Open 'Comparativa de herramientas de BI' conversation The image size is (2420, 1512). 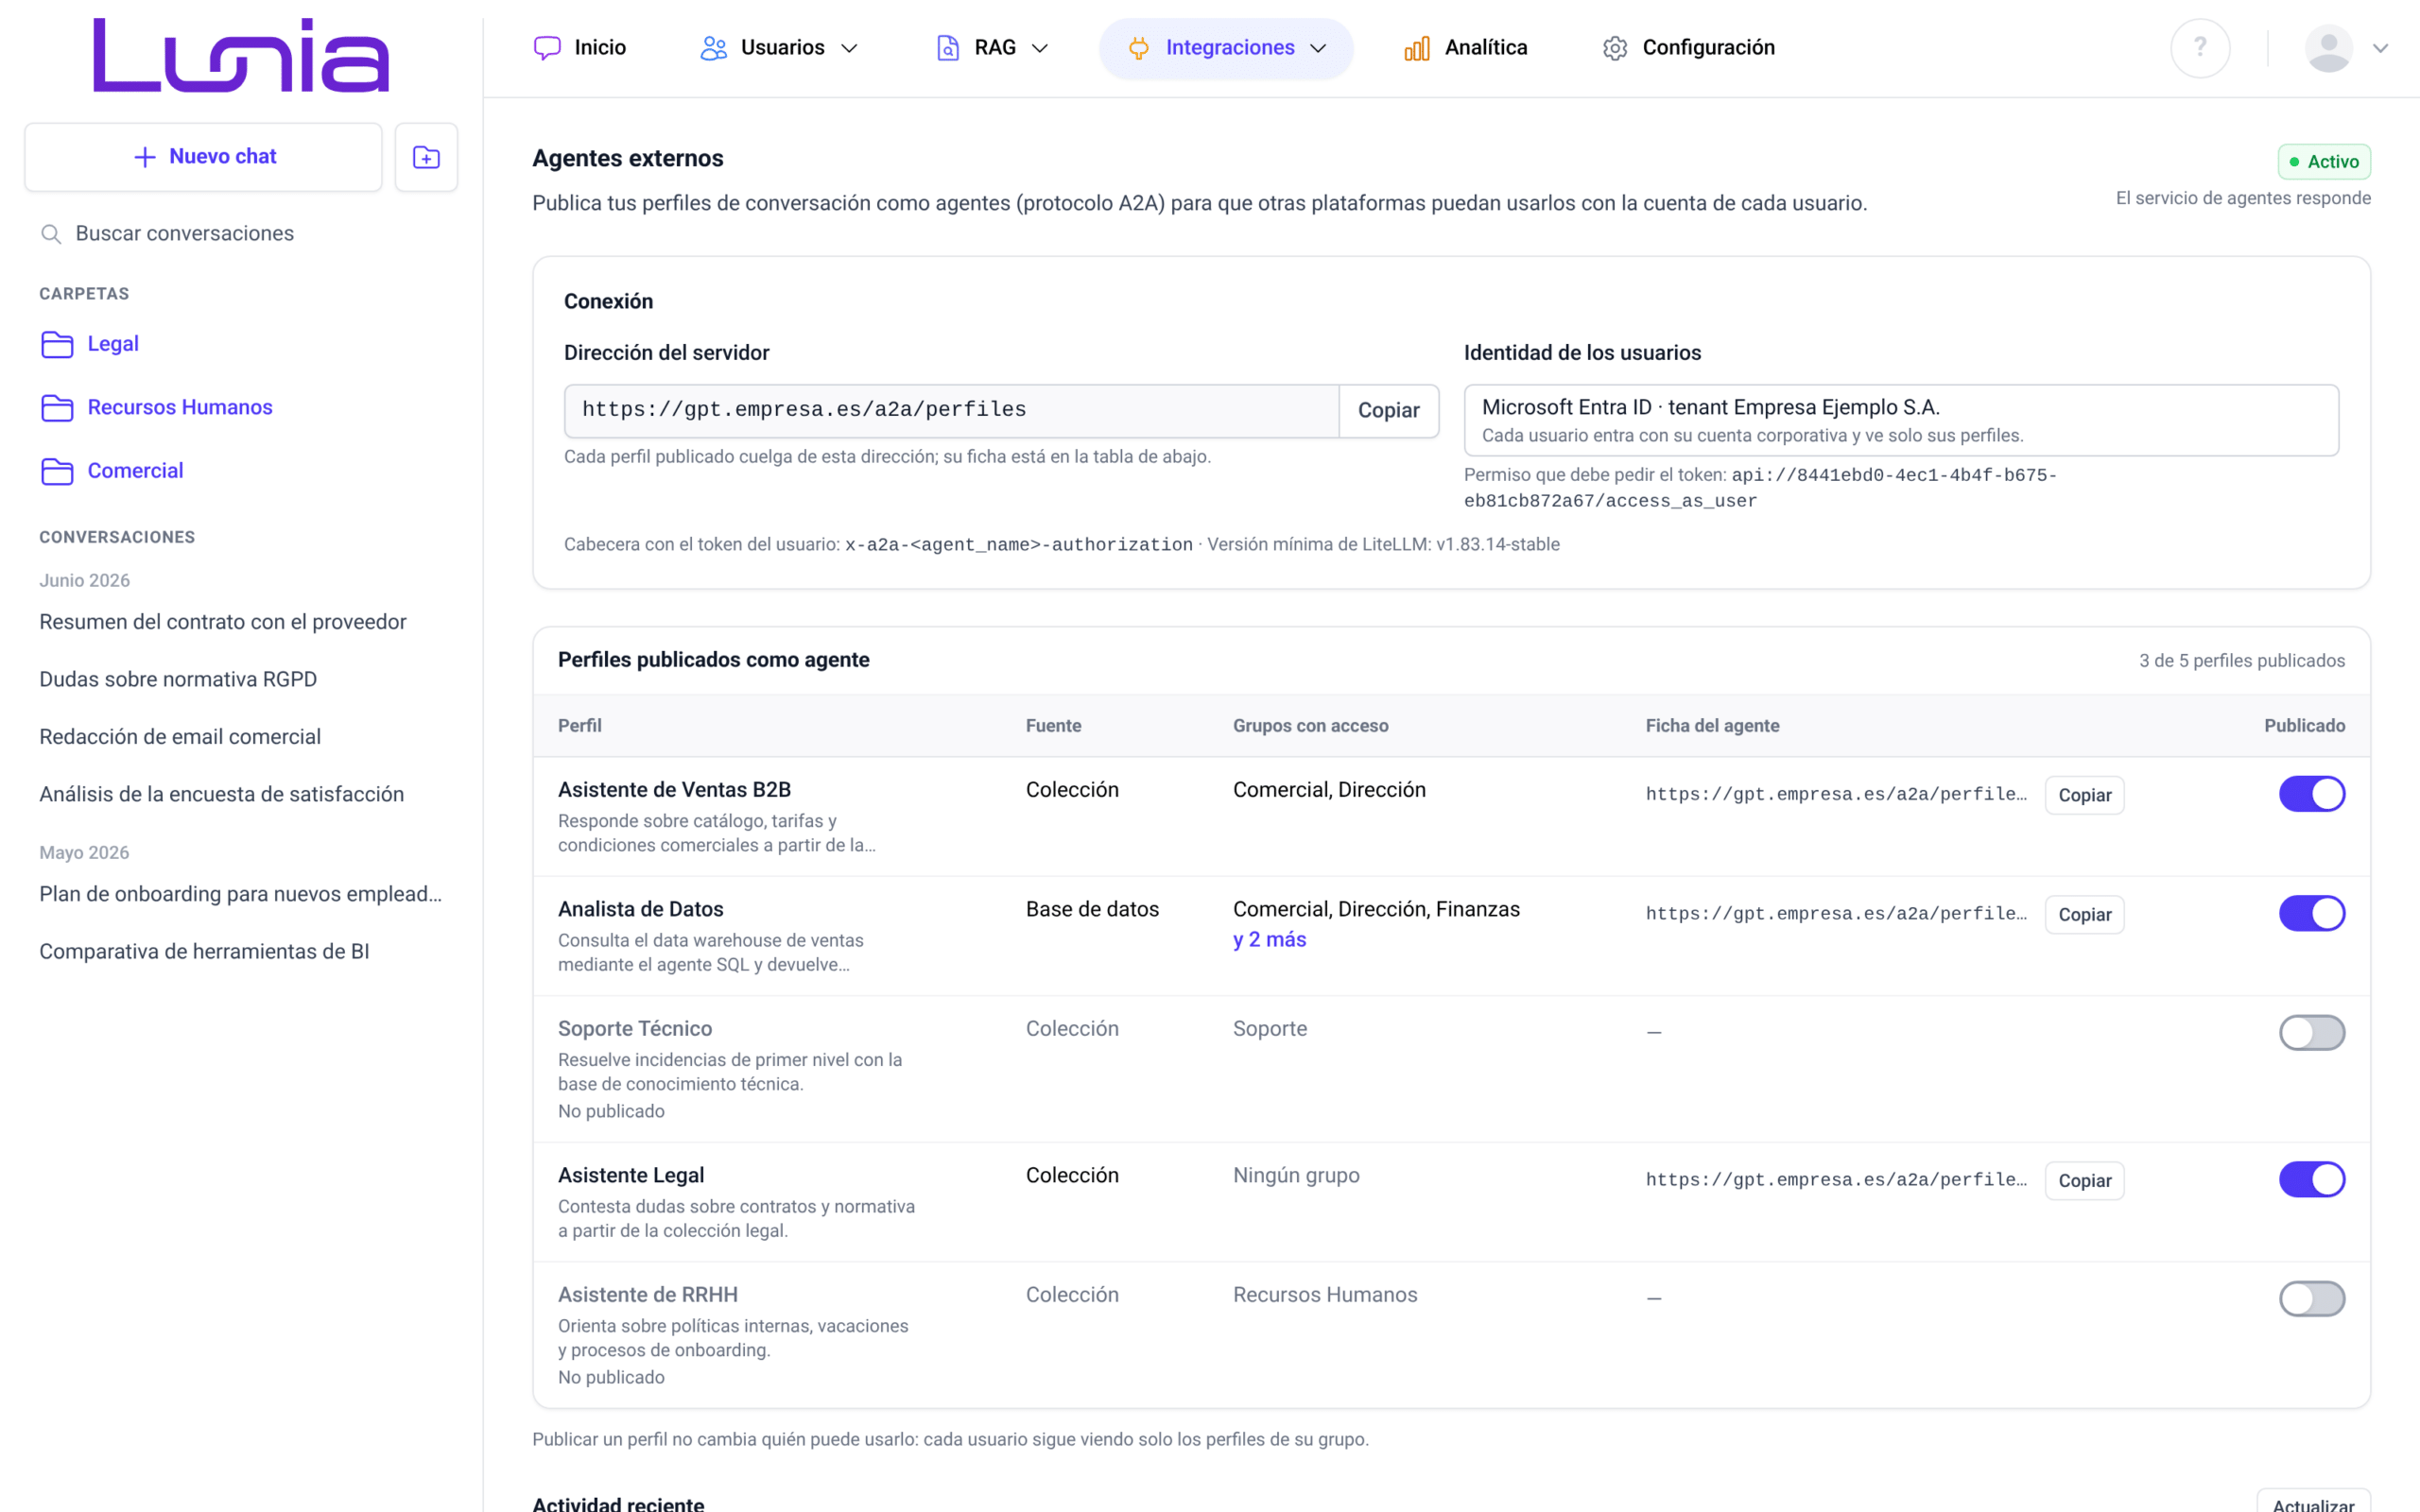[204, 951]
